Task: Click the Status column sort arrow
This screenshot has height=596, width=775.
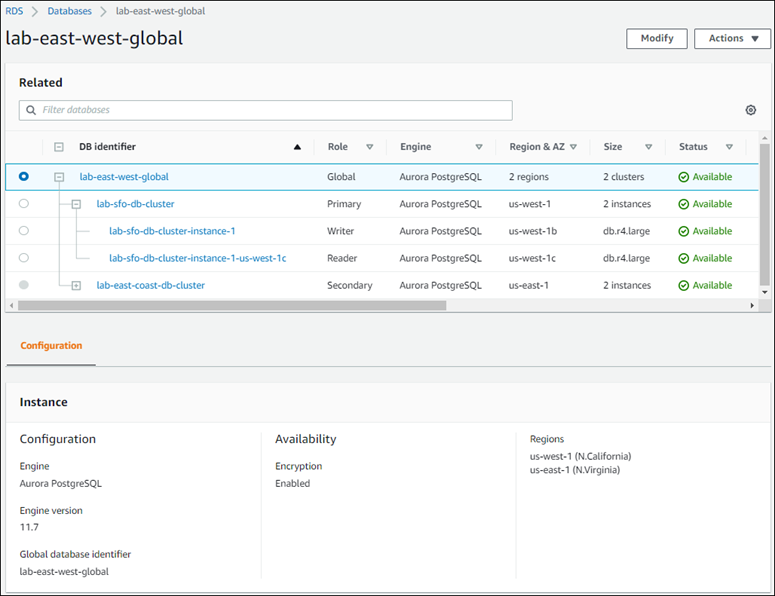Action: point(729,147)
